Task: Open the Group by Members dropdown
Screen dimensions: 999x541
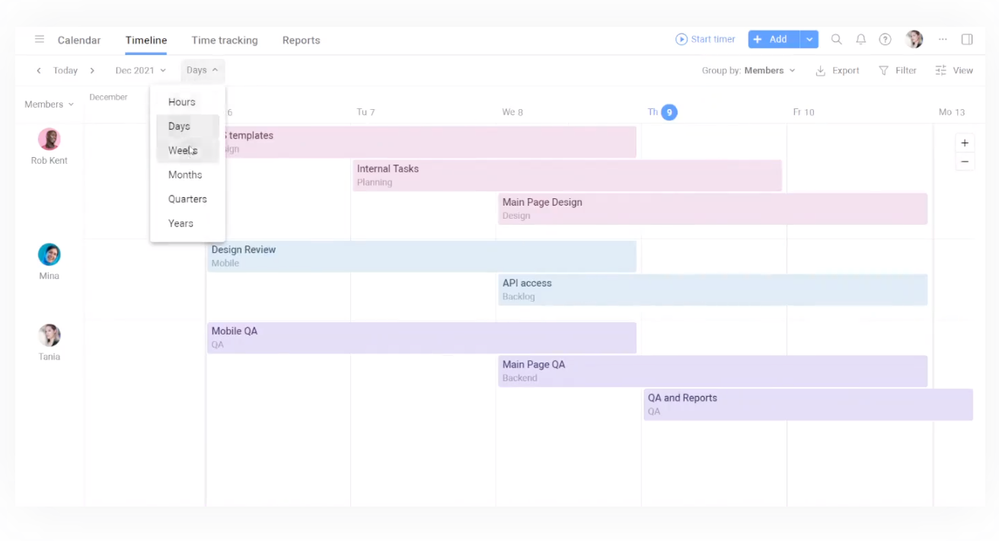Action: 748,71
